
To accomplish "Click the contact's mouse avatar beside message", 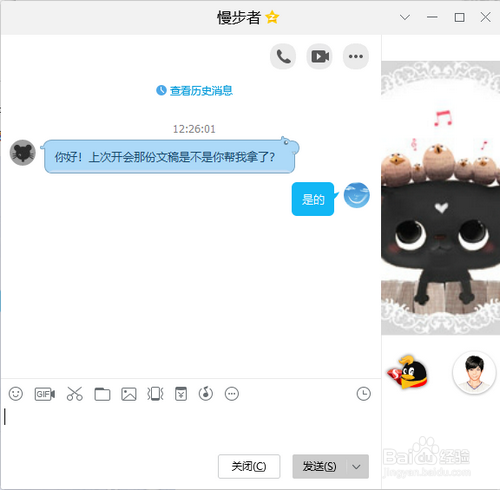I will [23, 153].
